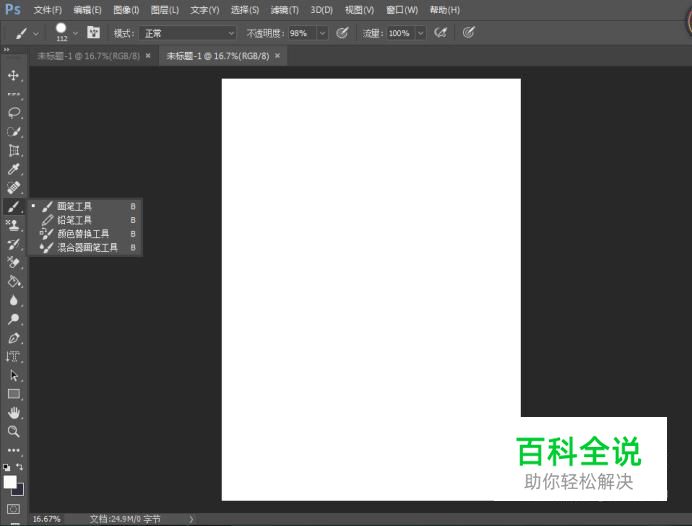
Task: Close the first 未标题-1 document tab
Action: tap(148, 56)
